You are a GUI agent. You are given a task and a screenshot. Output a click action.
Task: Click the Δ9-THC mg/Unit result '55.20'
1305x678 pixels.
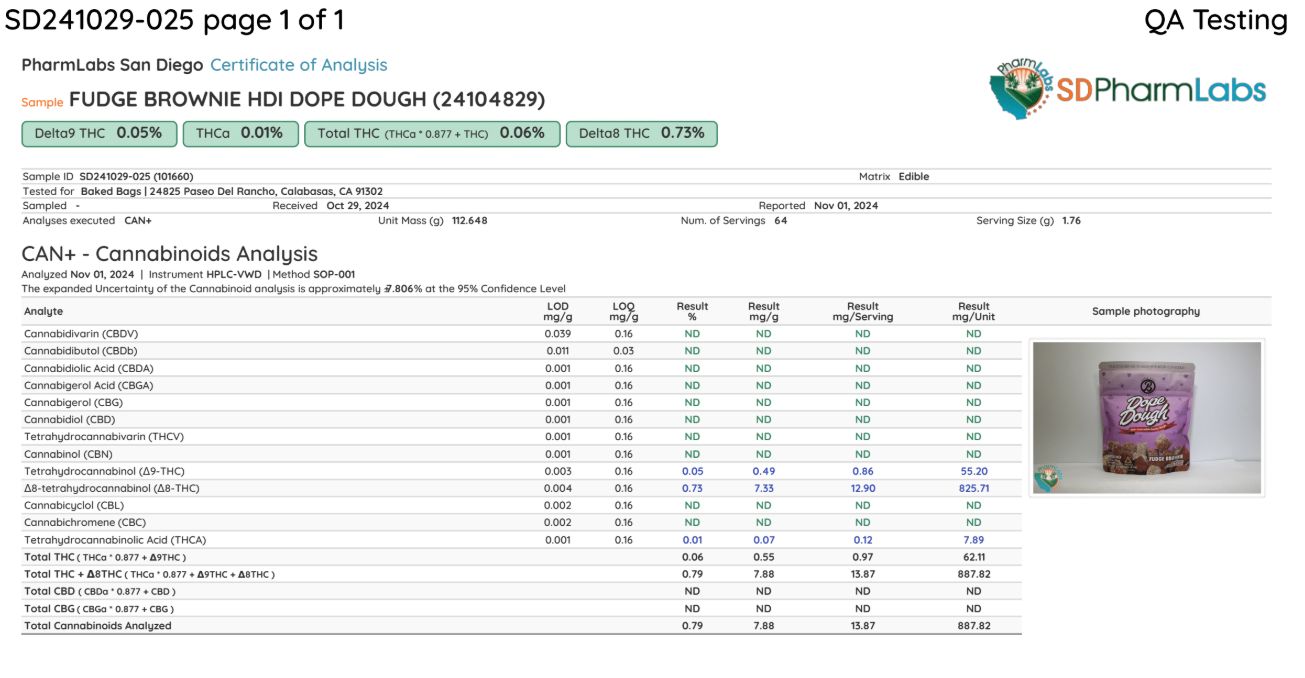pos(973,471)
